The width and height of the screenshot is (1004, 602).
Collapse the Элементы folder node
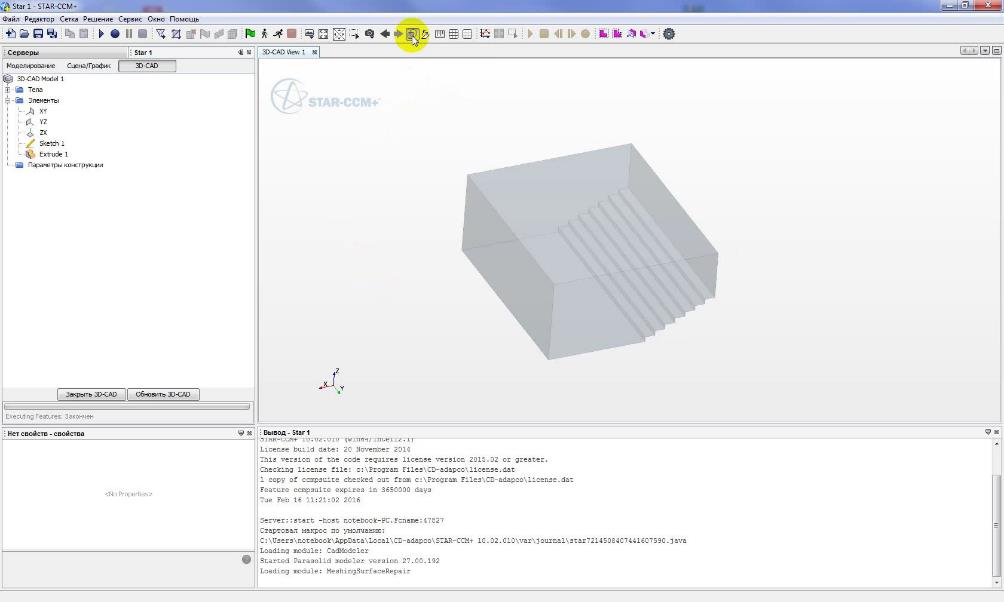(7, 100)
